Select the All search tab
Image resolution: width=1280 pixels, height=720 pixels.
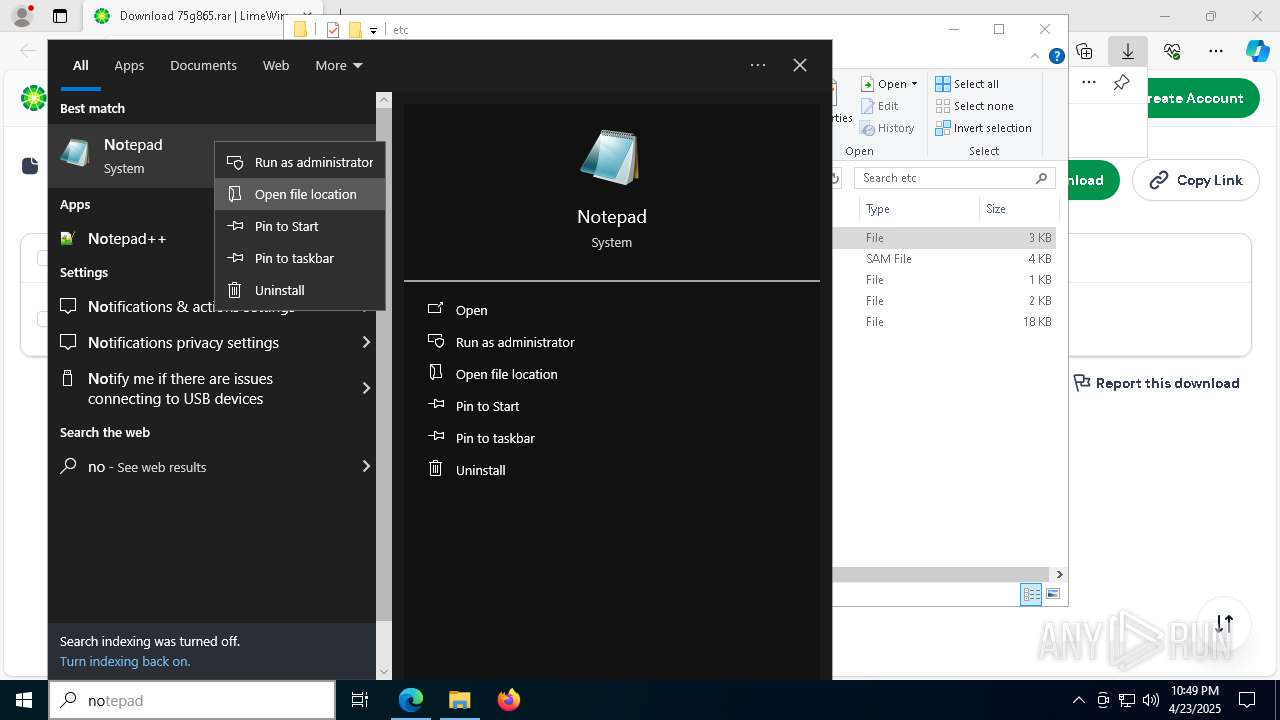point(80,65)
